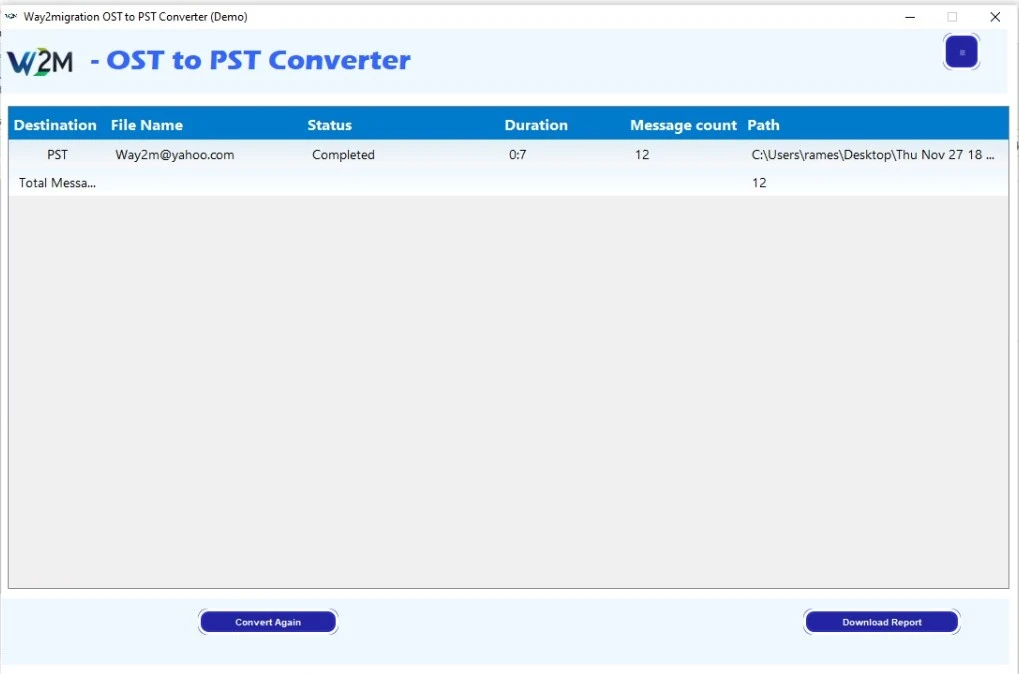Click the Path column header

(763, 125)
